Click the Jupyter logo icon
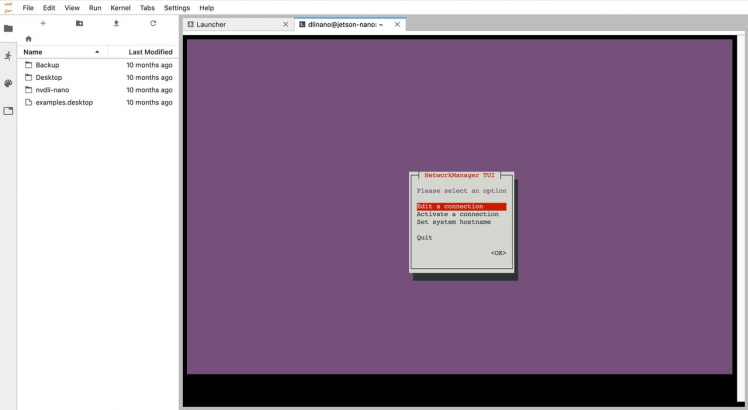The width and height of the screenshot is (748, 410). [8, 8]
